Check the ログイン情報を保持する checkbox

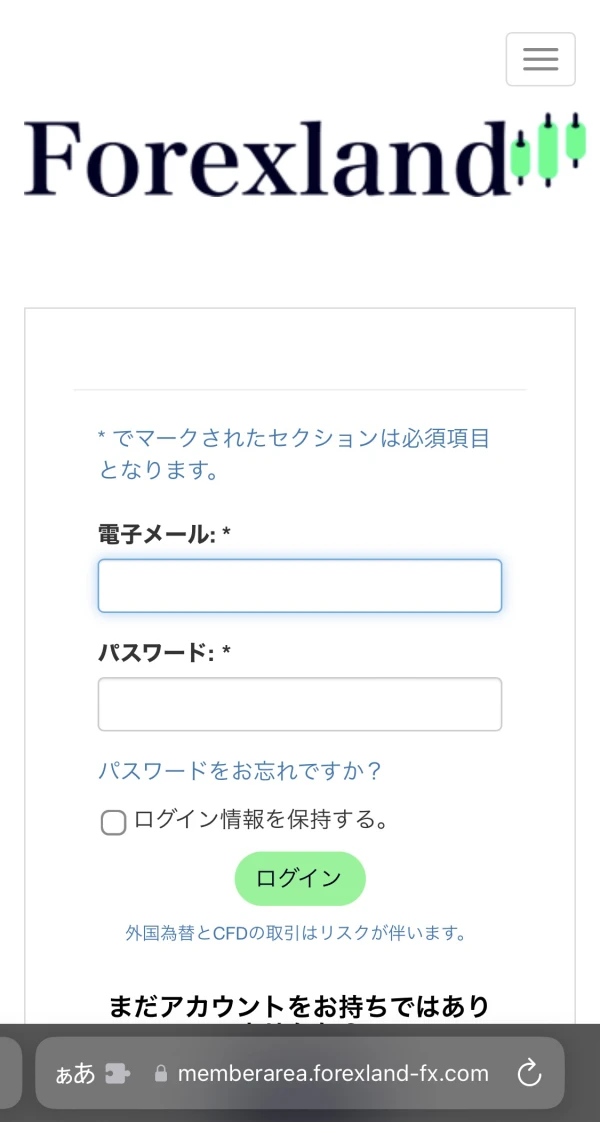click(x=113, y=822)
